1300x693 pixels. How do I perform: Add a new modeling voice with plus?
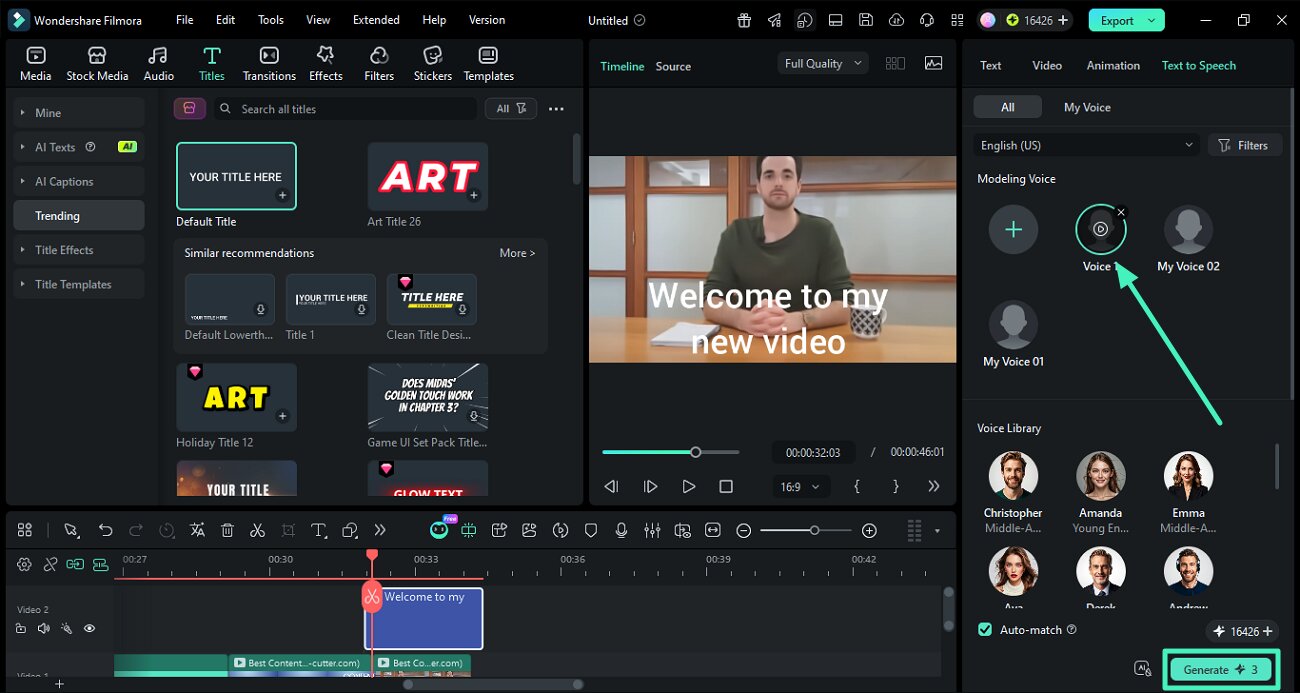1013,229
